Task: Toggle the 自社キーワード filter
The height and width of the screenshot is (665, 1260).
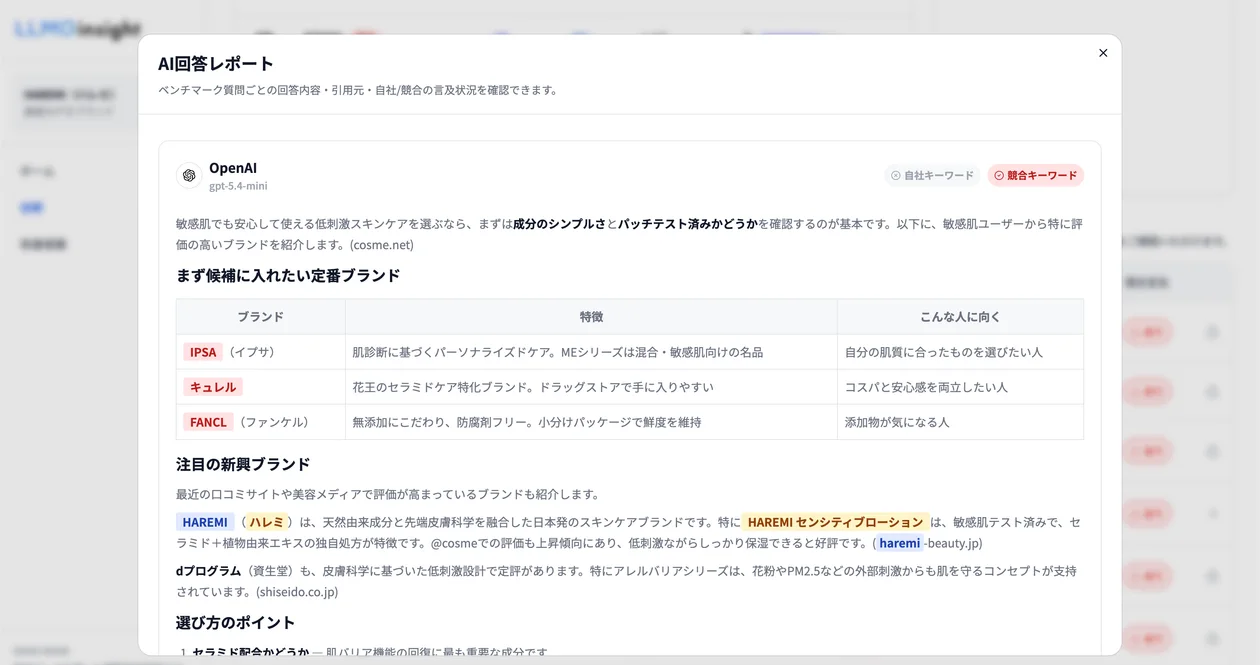Action: point(932,175)
